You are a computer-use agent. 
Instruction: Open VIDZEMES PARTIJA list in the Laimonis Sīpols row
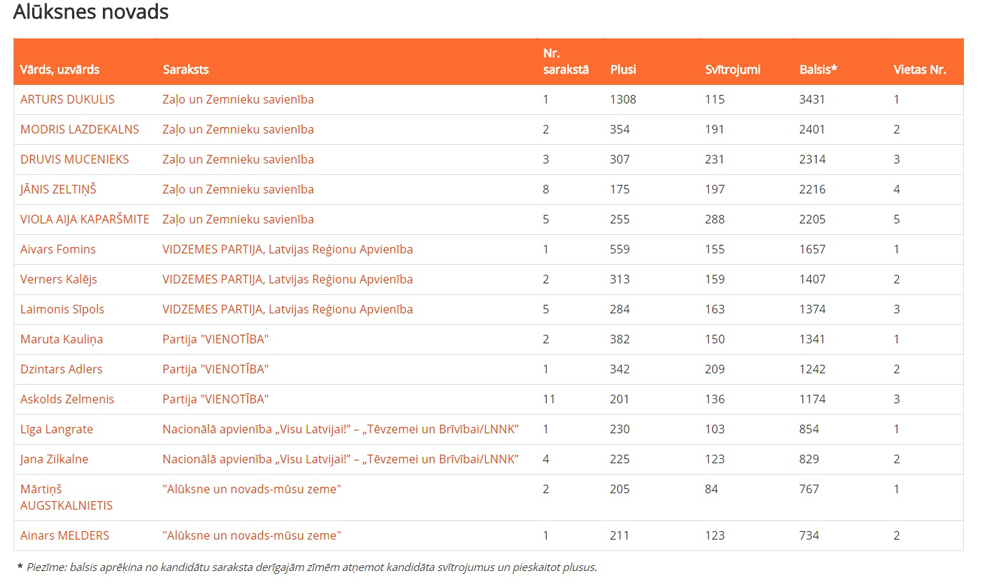tap(287, 310)
